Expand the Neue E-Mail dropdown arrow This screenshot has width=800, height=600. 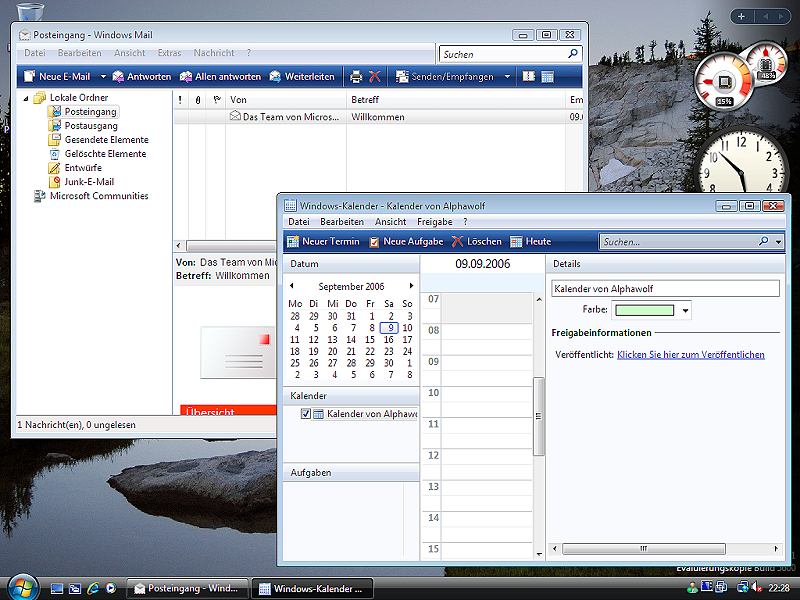tap(103, 76)
